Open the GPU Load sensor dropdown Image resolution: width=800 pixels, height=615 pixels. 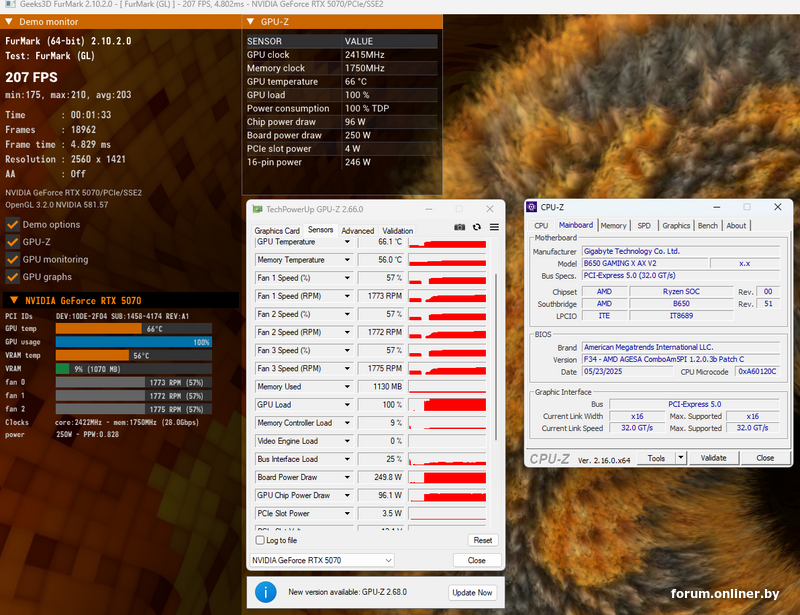coord(347,405)
